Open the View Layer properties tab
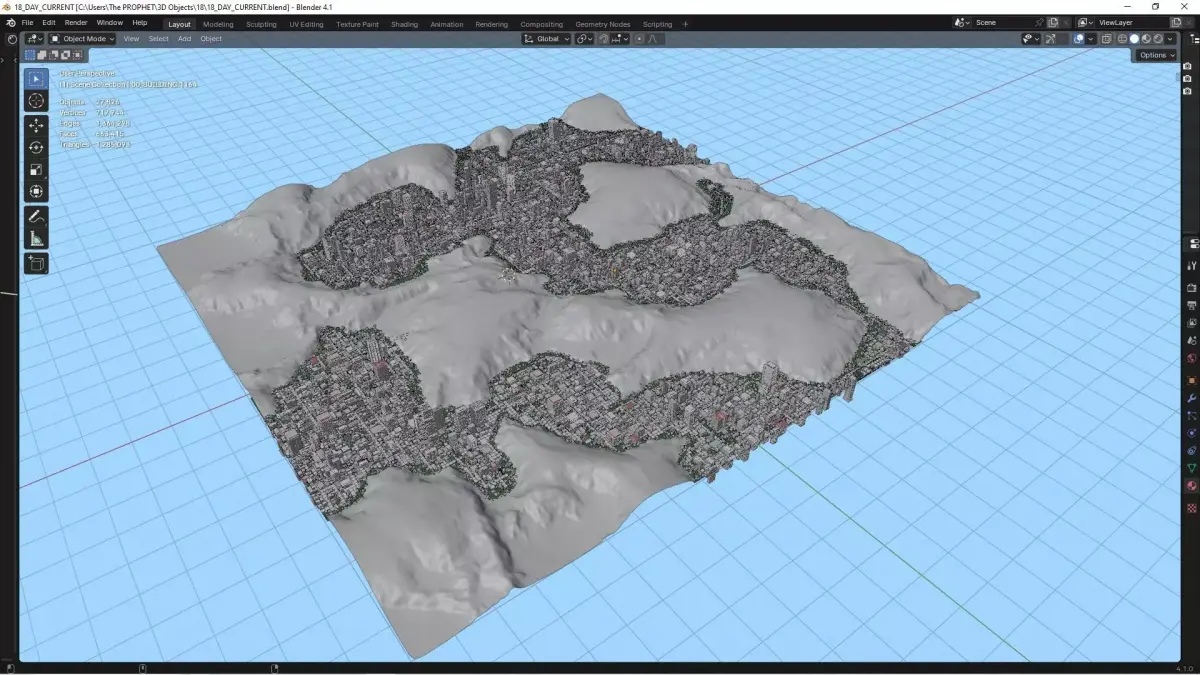Image resolution: width=1200 pixels, height=675 pixels. (1192, 323)
